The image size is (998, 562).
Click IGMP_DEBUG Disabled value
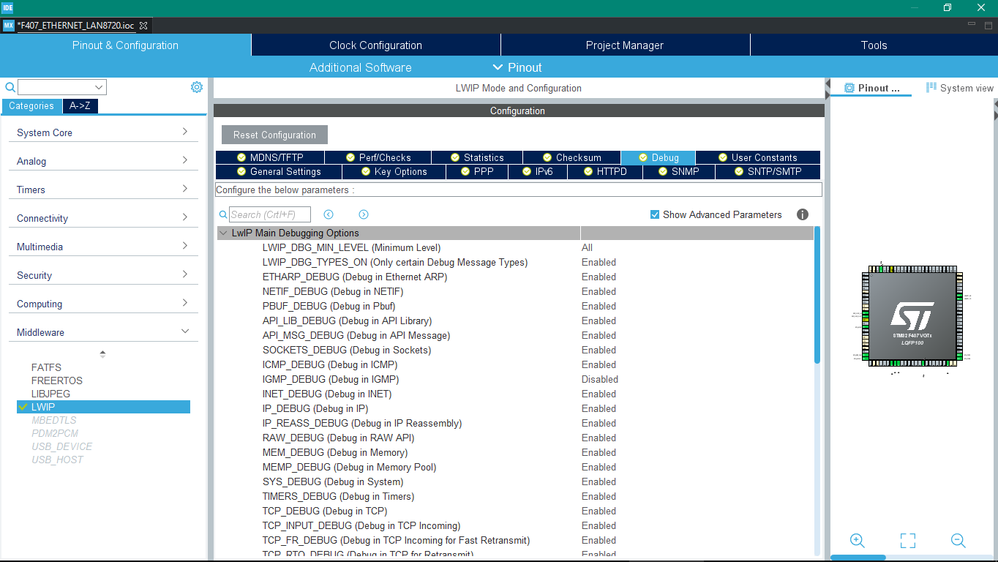pyautogui.click(x=600, y=379)
